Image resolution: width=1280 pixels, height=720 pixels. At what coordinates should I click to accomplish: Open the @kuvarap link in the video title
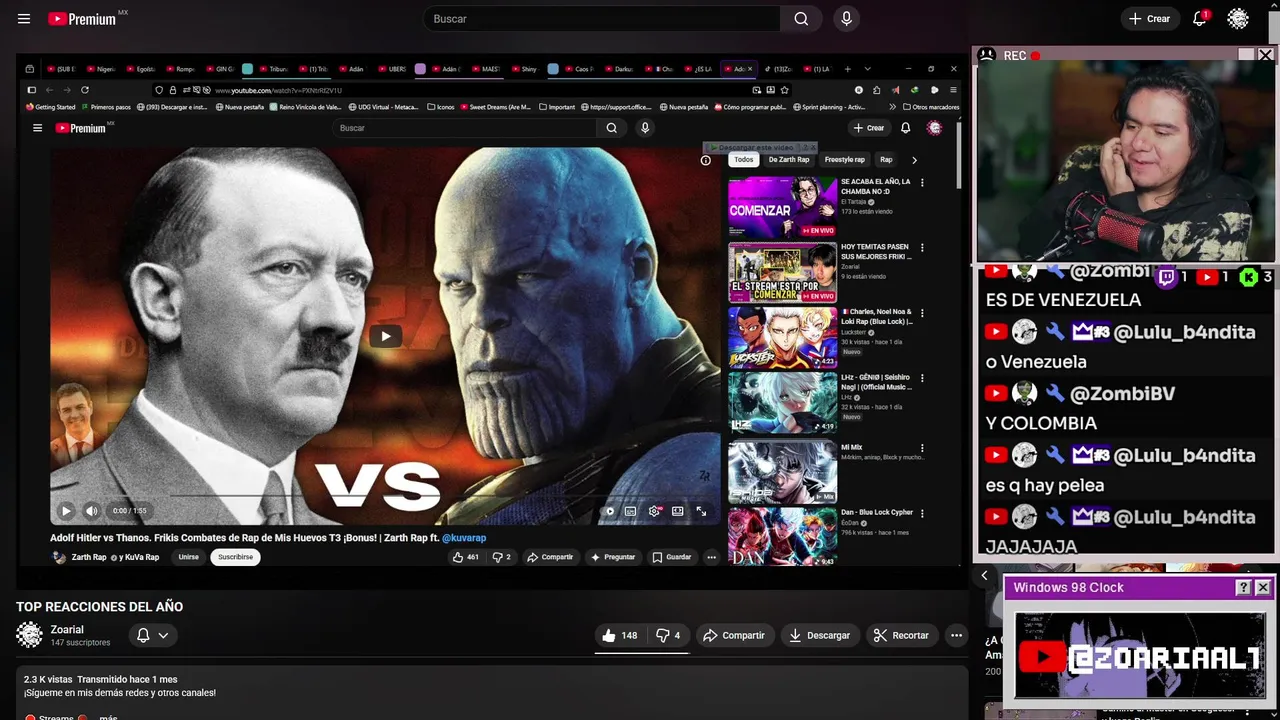pos(464,538)
